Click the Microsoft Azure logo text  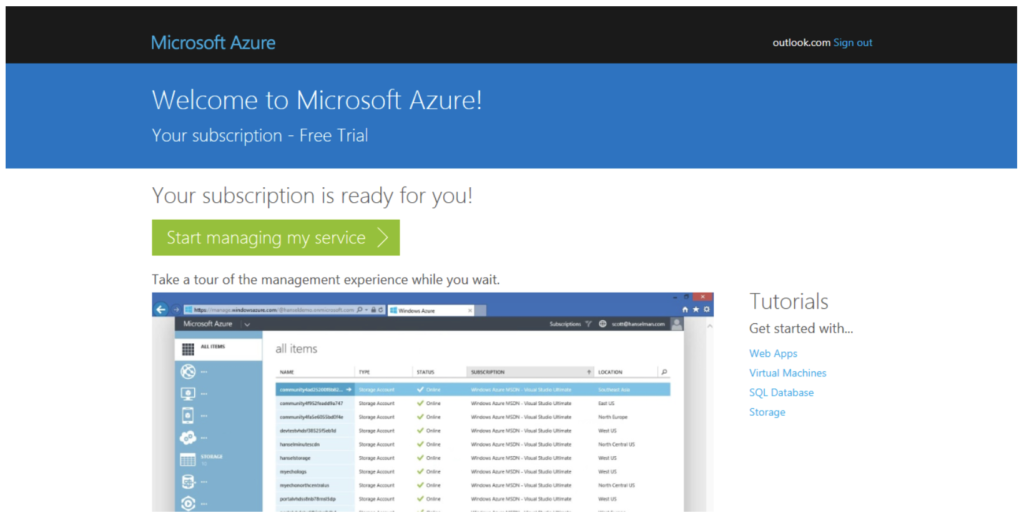(x=213, y=42)
